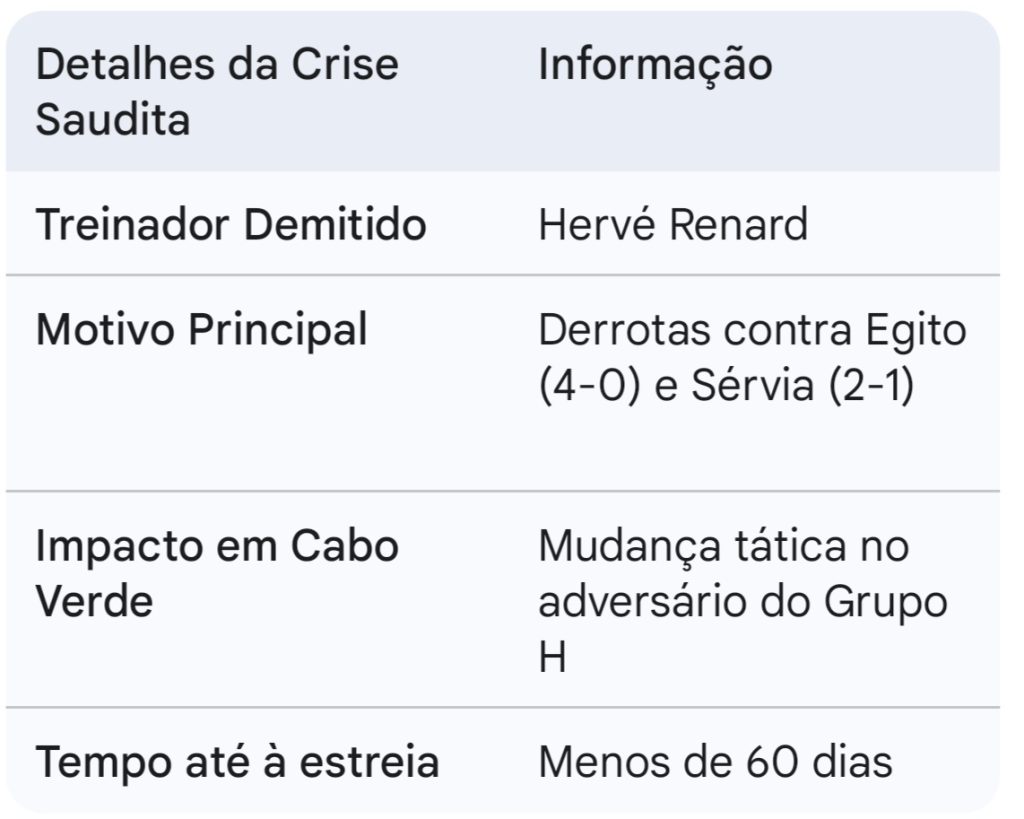Viewport: 1024px width, 819px height.
Task: Click the "(4-0)" score text
Action: click(x=589, y=387)
